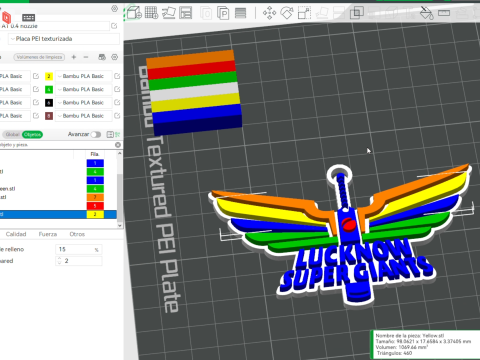Switch to Objetos settings mode
The height and width of the screenshot is (360, 480).
click(32, 135)
